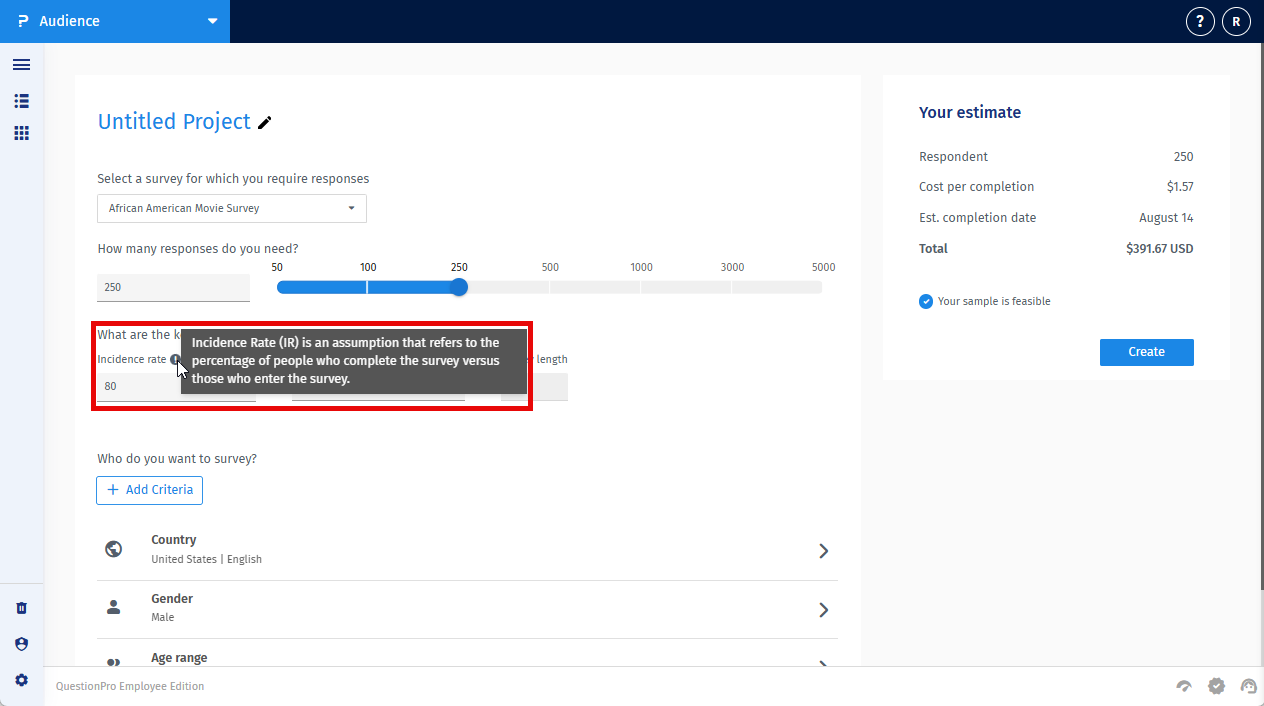
Task: Select the 100 slider label
Action: 368,267
